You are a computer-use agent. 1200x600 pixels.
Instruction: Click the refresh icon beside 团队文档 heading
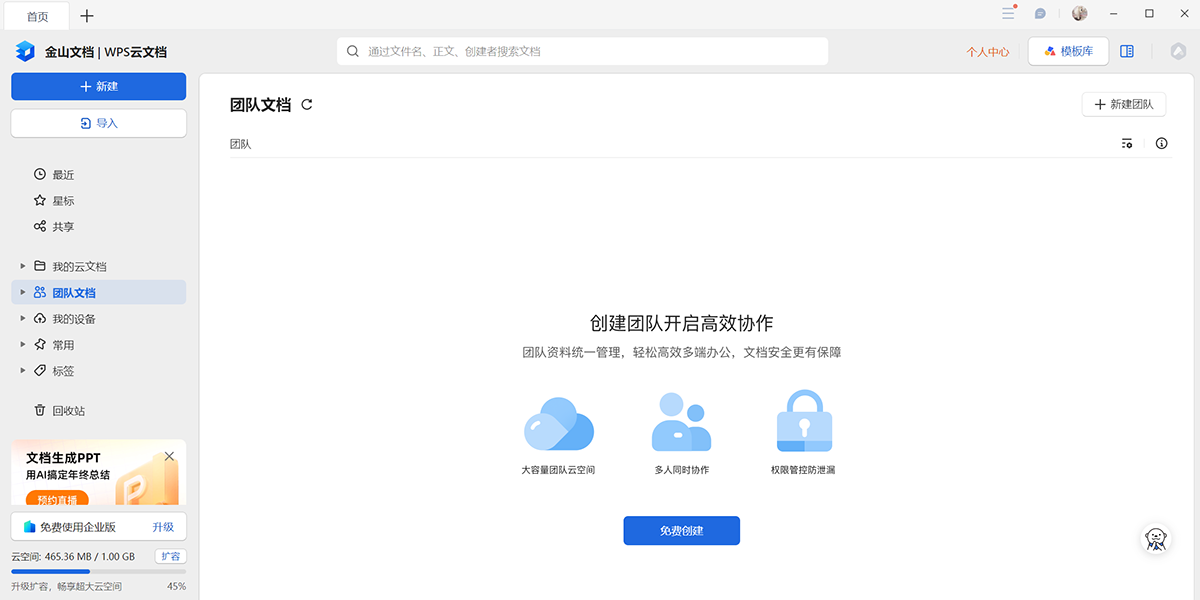(x=307, y=104)
